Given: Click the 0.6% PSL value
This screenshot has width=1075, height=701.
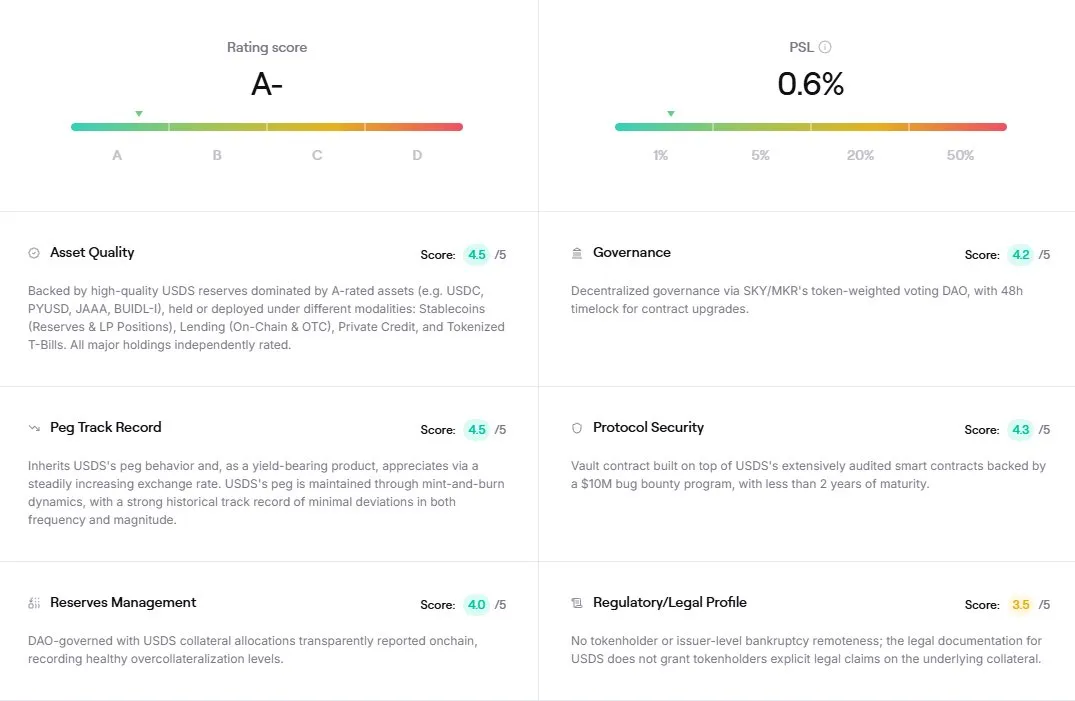Looking at the screenshot, I should tap(811, 85).
